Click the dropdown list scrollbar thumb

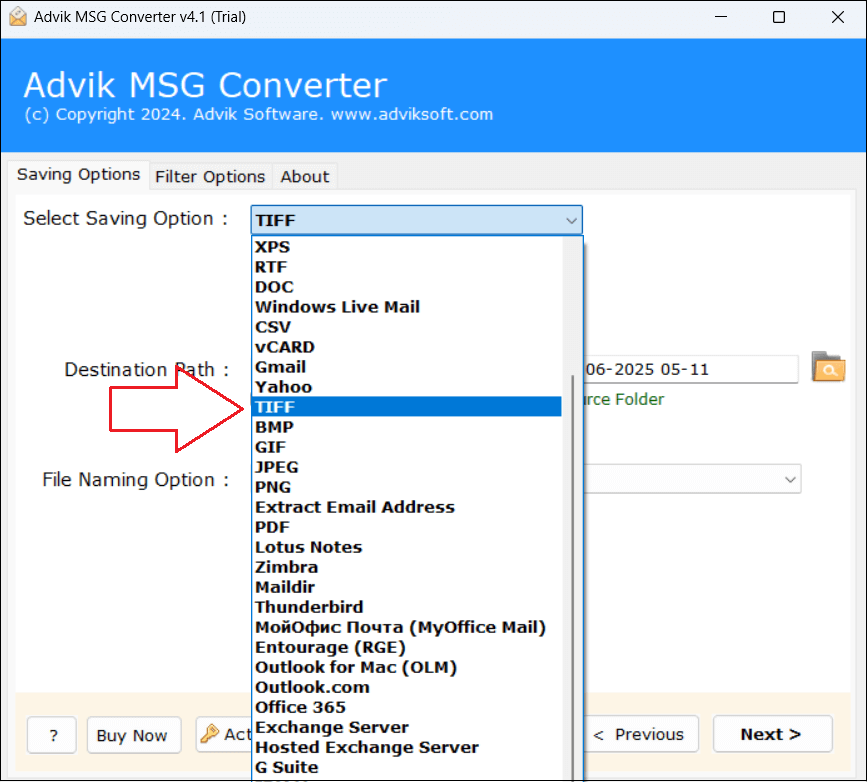(573, 577)
